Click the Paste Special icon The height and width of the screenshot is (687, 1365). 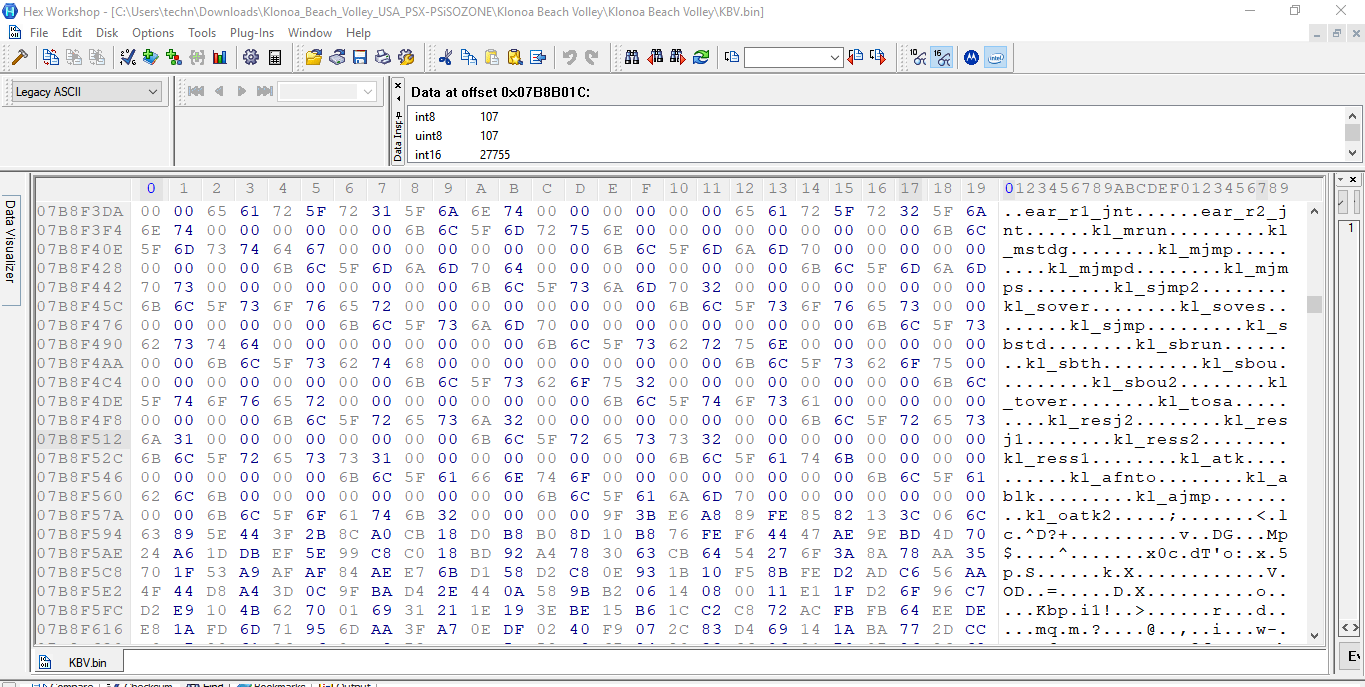coord(514,57)
